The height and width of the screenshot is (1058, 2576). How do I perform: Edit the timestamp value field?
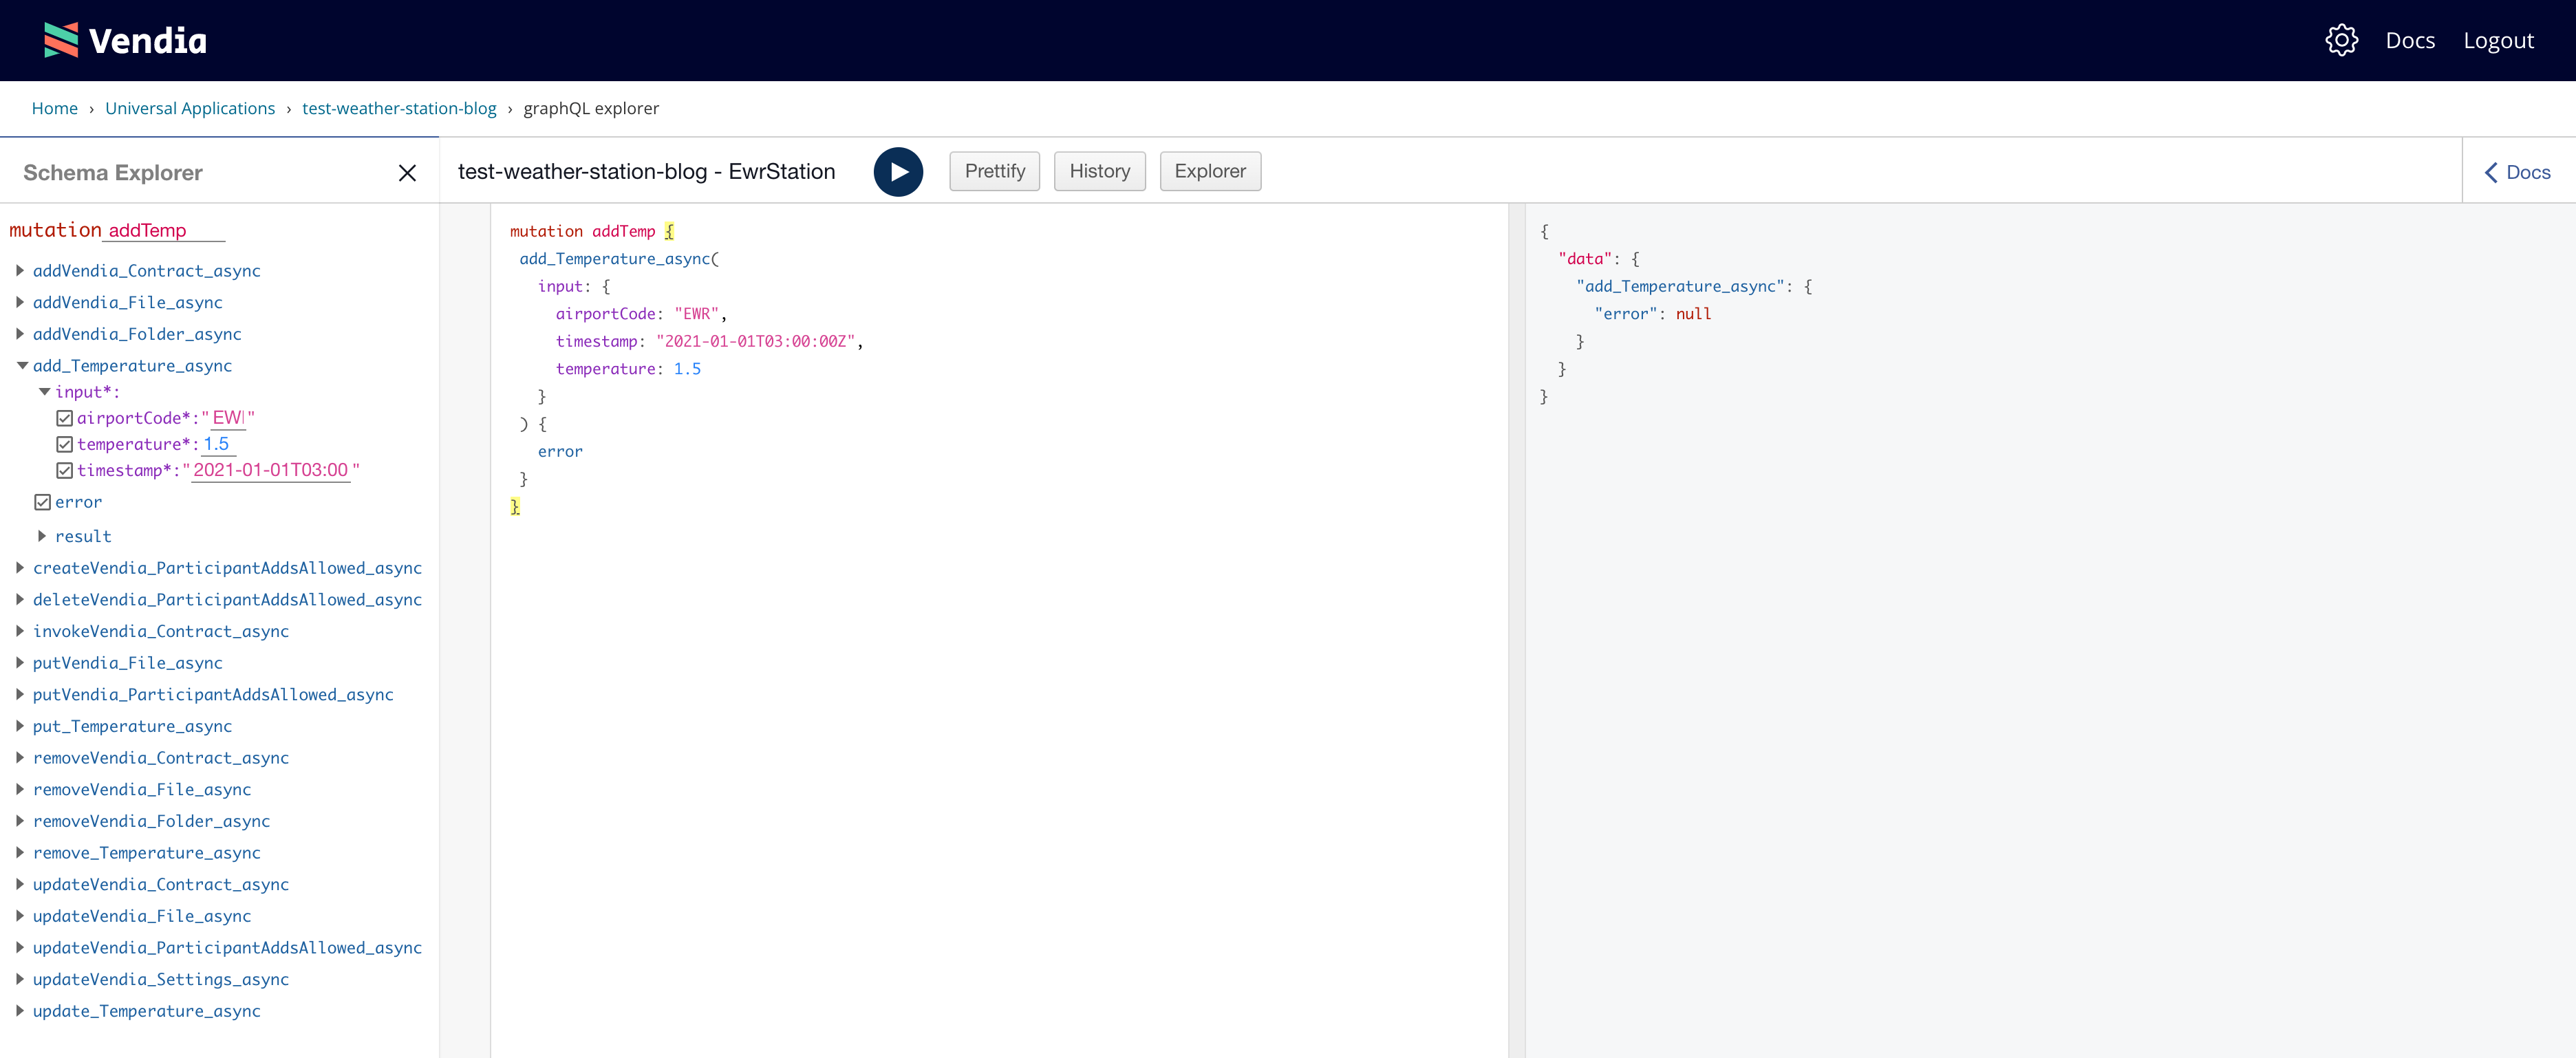click(x=271, y=470)
